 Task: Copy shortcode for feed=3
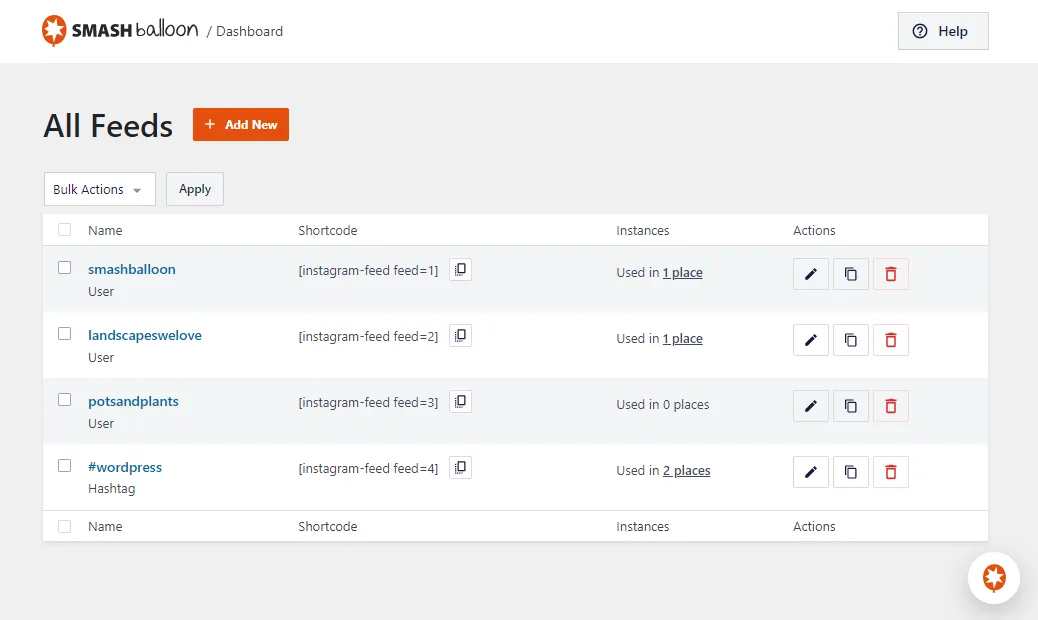click(x=460, y=402)
